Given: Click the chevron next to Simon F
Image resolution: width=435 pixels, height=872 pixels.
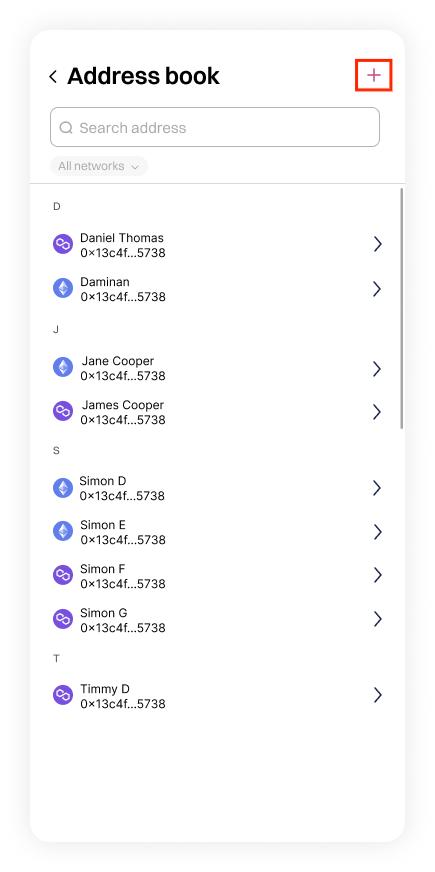Looking at the screenshot, I should click(378, 575).
